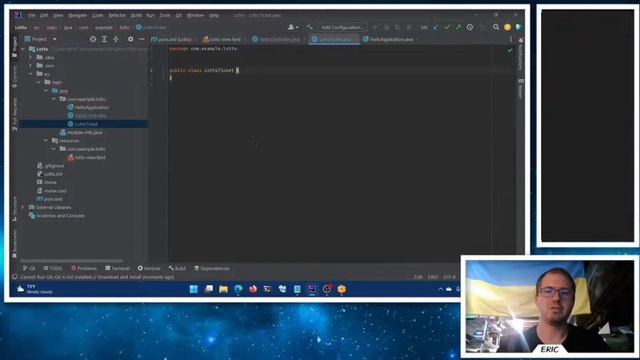
Task: Click the Git commit checkmark icon
Action: 447,27
